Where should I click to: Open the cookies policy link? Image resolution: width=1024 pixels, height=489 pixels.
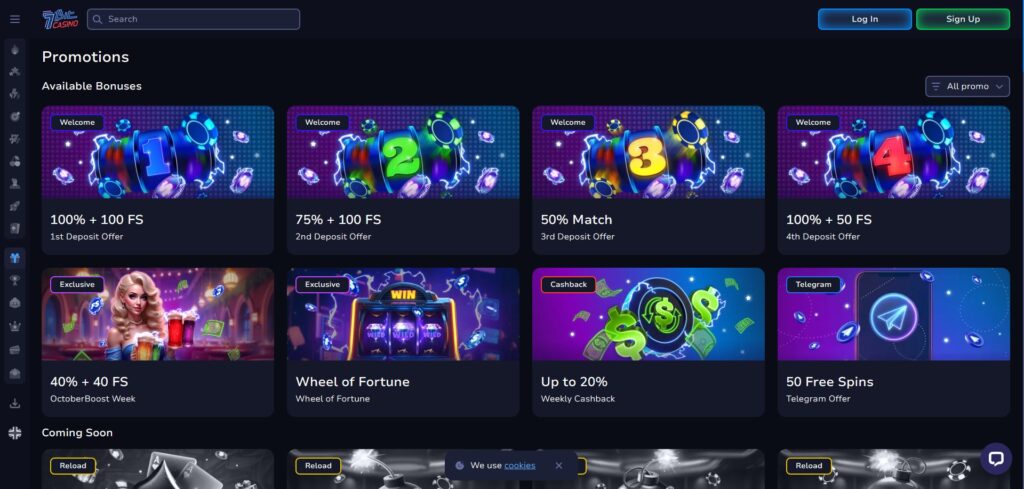pyautogui.click(x=520, y=465)
